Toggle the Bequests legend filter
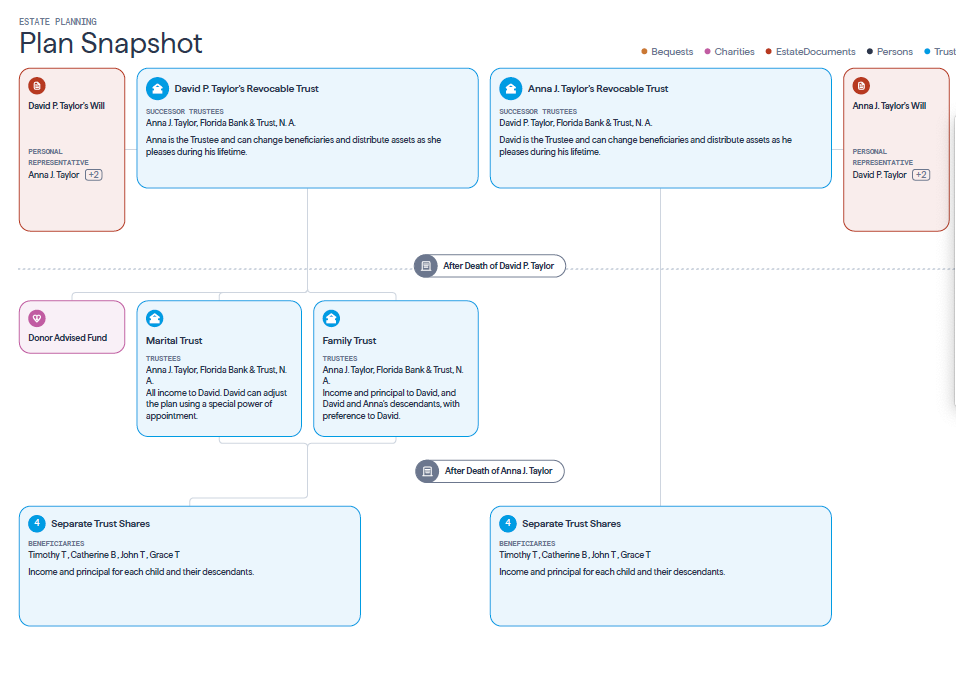Viewport: 956px width, 684px height. click(x=667, y=52)
